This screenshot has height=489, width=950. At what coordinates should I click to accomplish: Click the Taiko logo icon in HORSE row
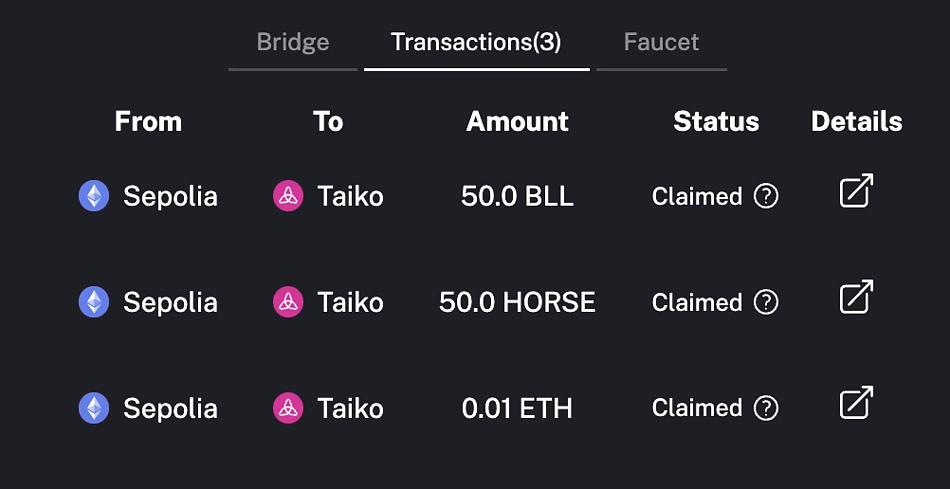pos(288,302)
